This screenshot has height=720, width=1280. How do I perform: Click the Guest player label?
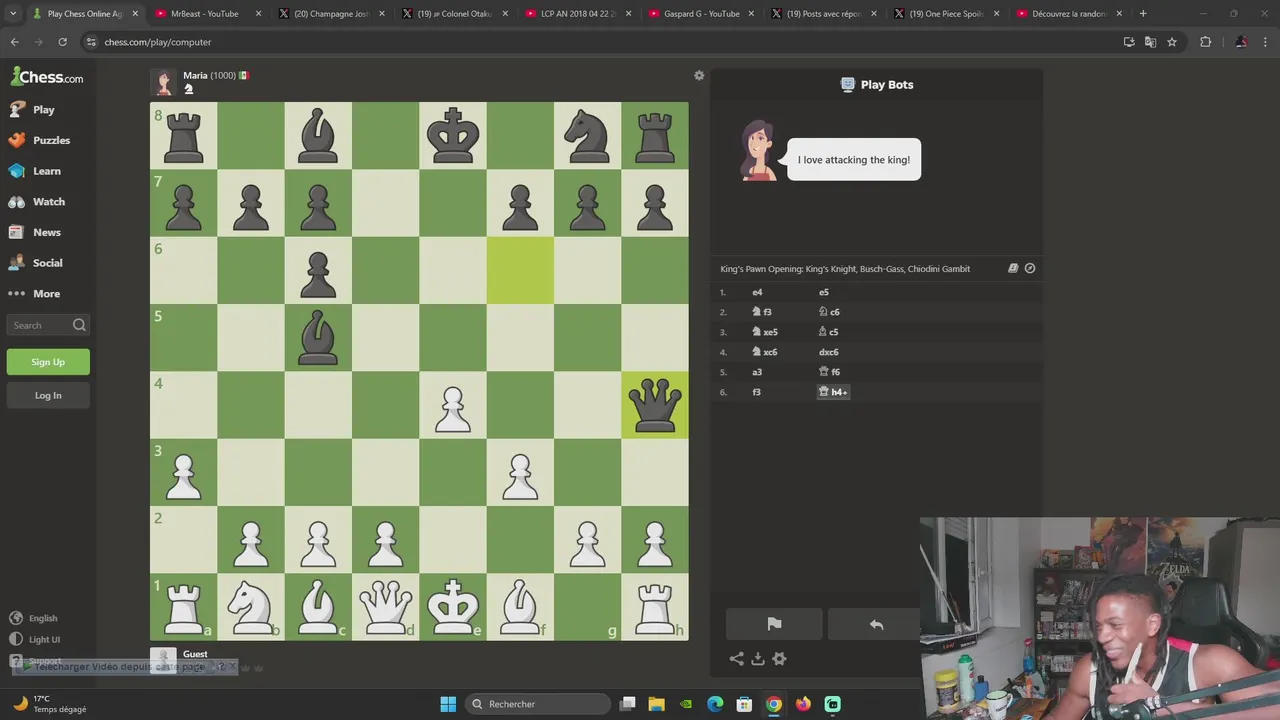click(x=195, y=654)
